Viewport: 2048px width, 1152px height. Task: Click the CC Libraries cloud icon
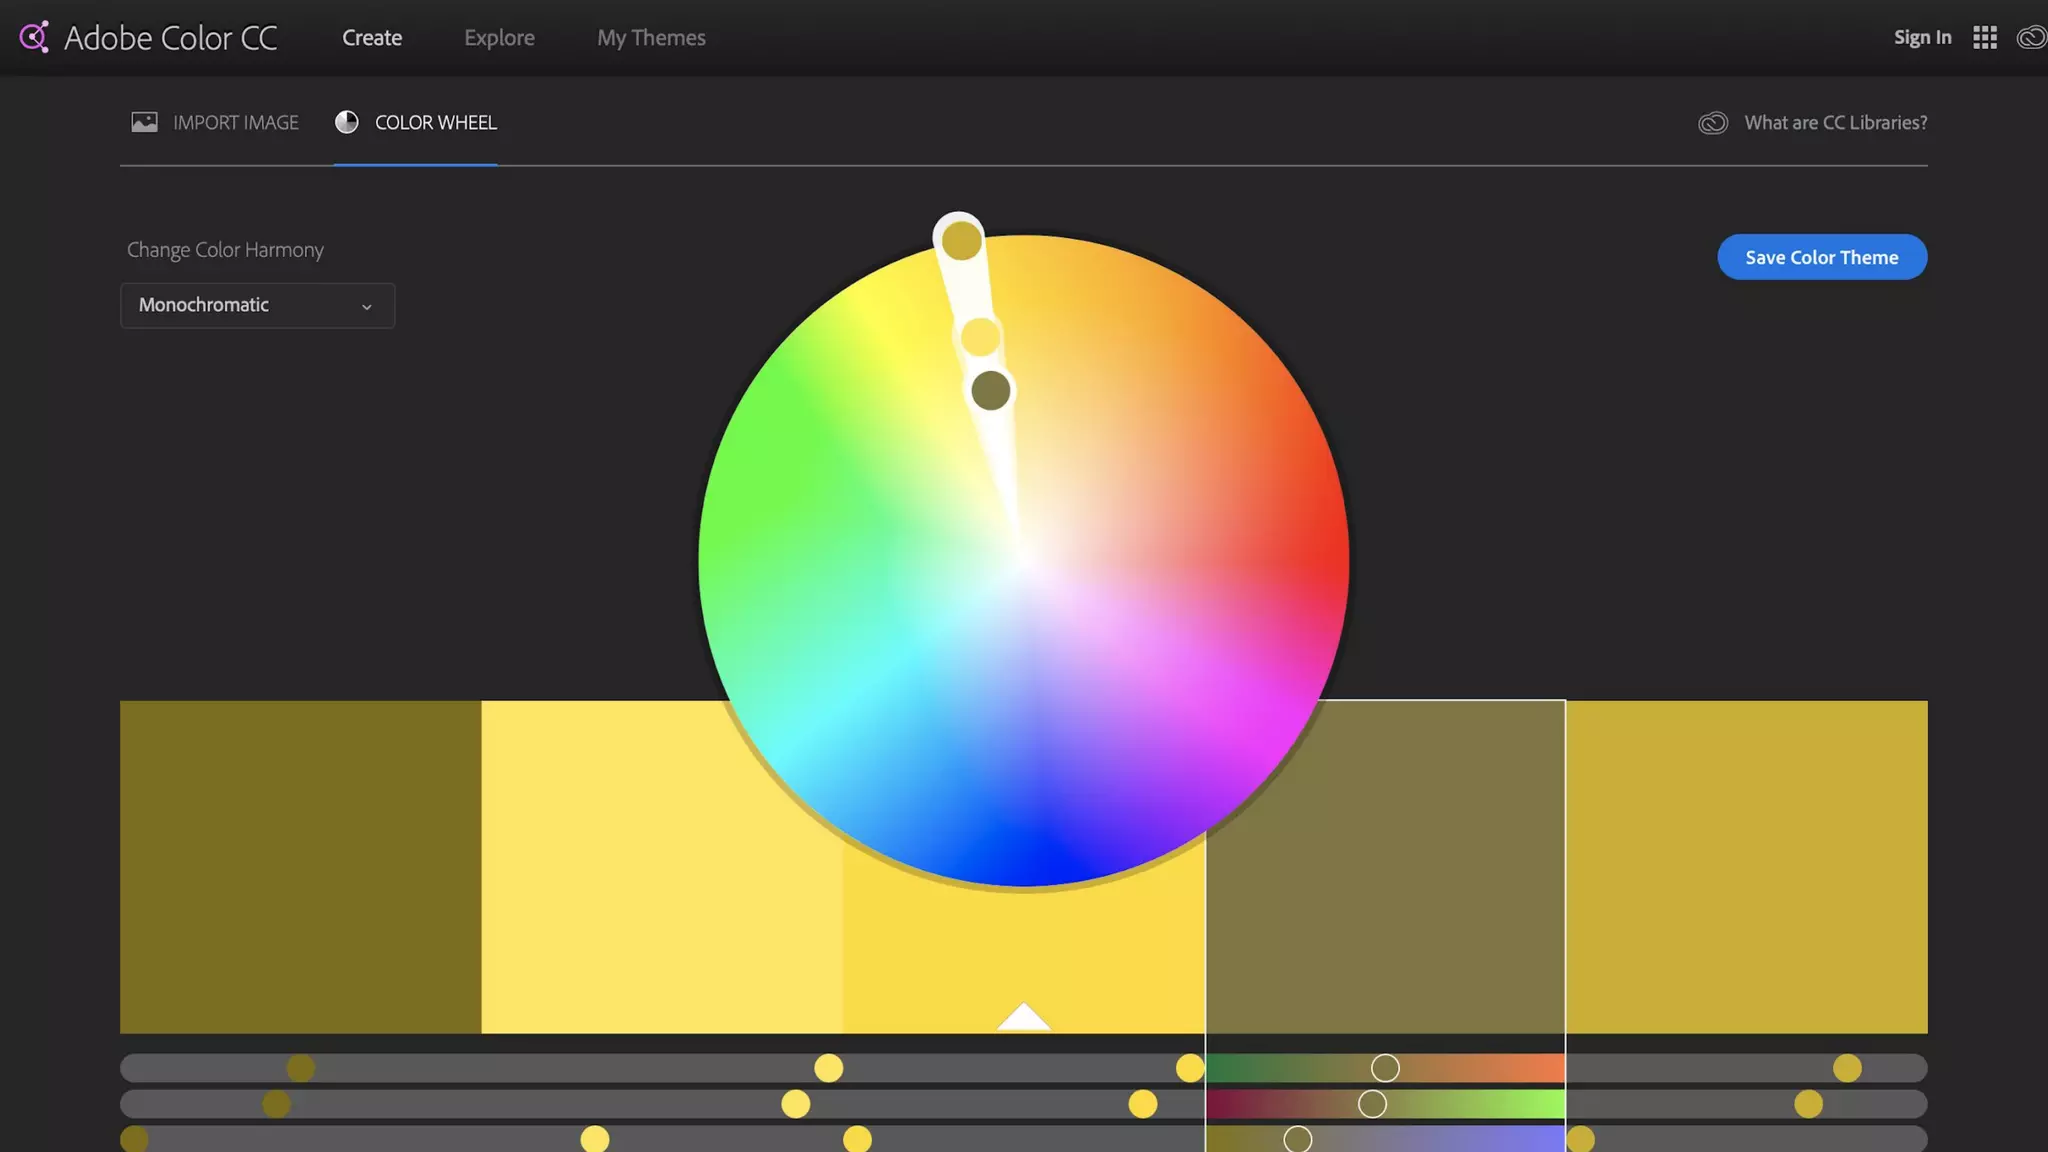1713,123
